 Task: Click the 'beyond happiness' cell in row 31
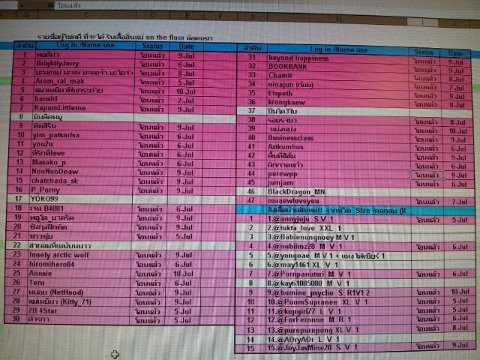pyautogui.click(x=338, y=58)
